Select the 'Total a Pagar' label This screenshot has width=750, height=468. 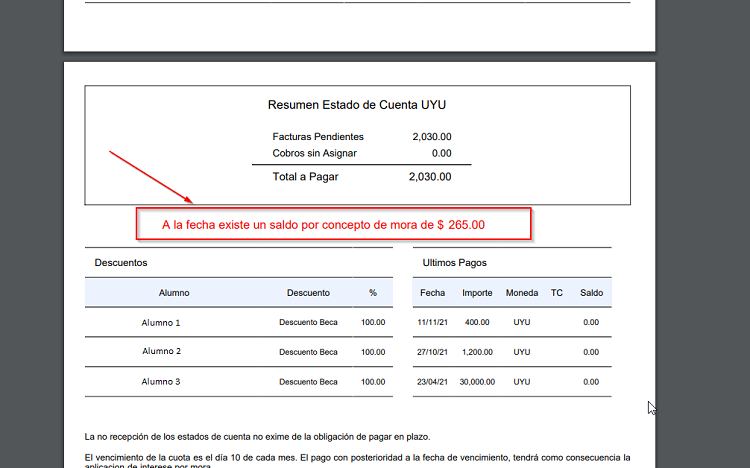(x=305, y=177)
